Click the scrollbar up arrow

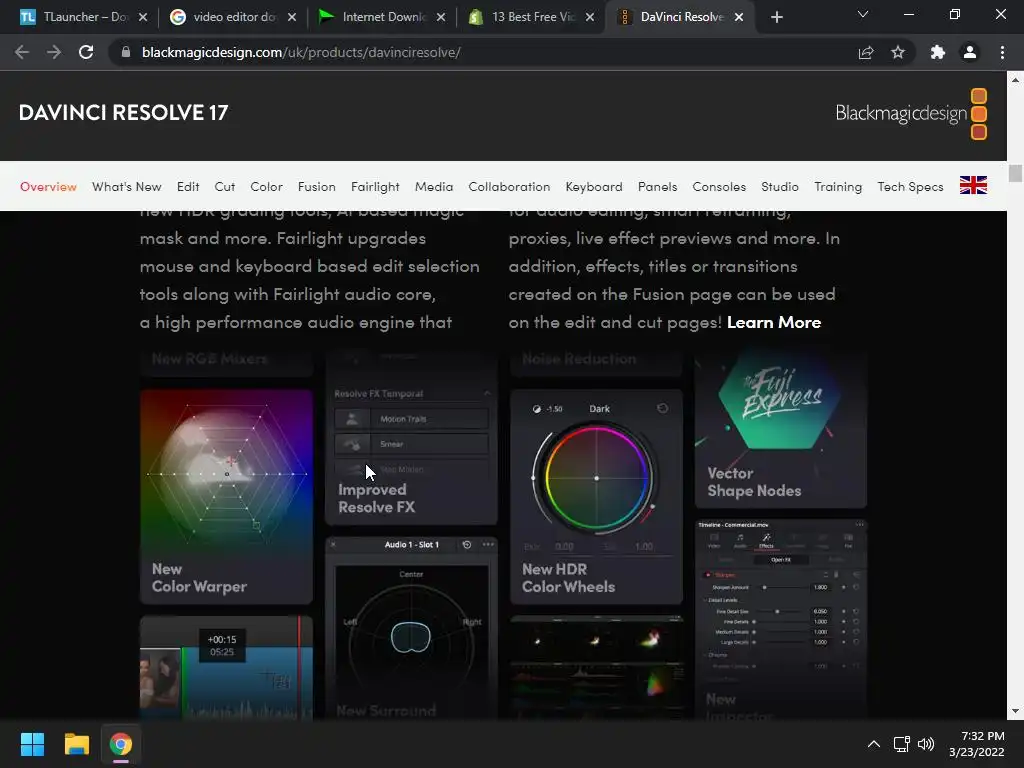click(1015, 80)
